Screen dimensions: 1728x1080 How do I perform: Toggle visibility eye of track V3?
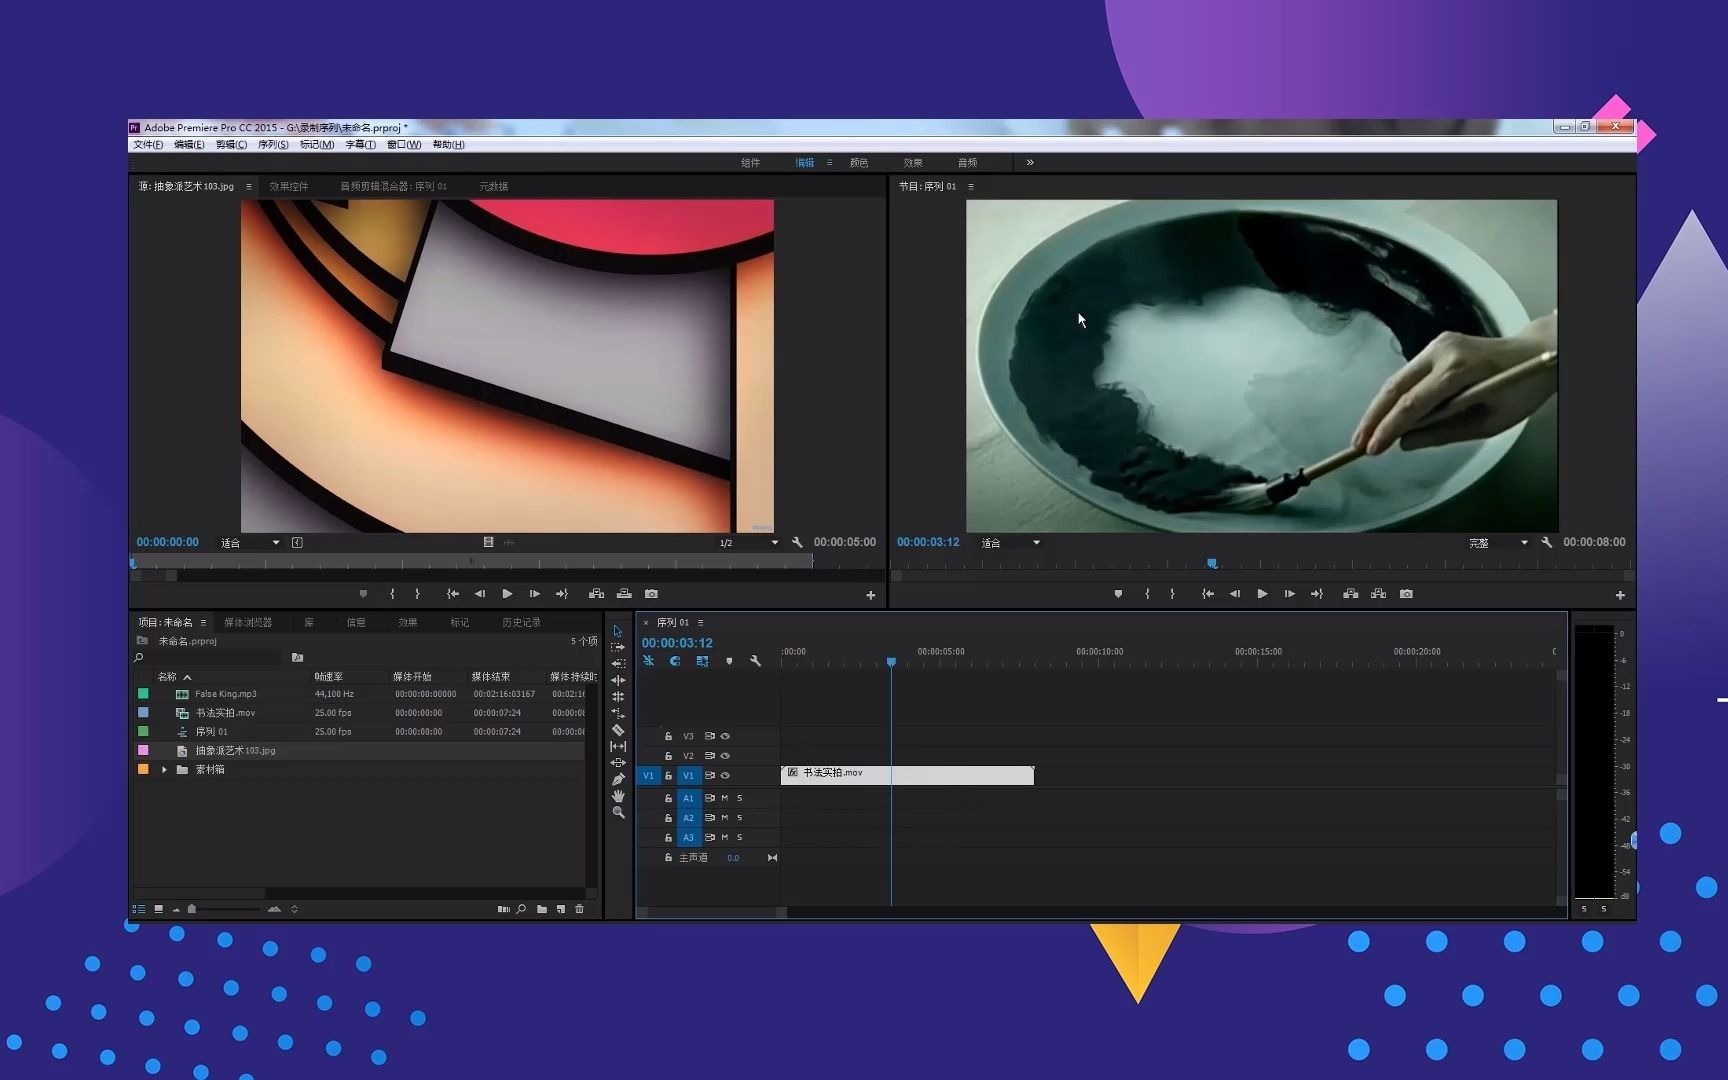pyautogui.click(x=725, y=736)
